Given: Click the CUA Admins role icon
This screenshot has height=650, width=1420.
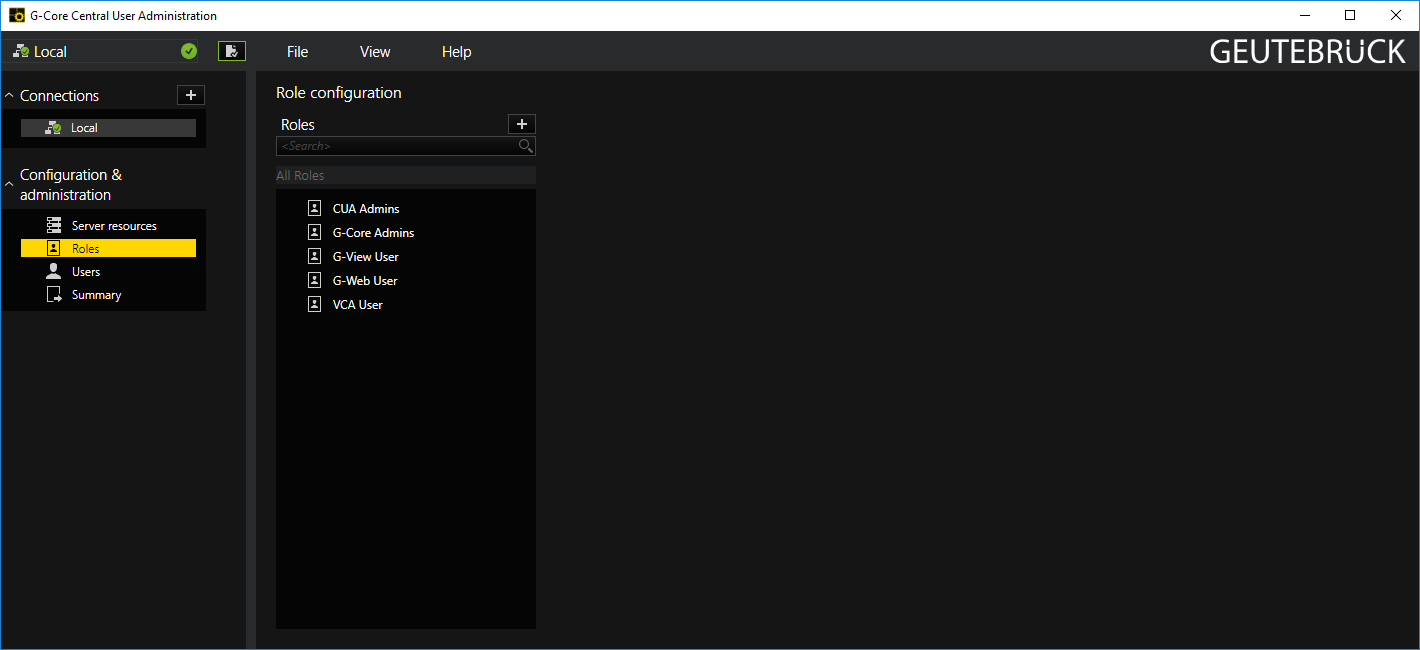Looking at the screenshot, I should 314,209.
